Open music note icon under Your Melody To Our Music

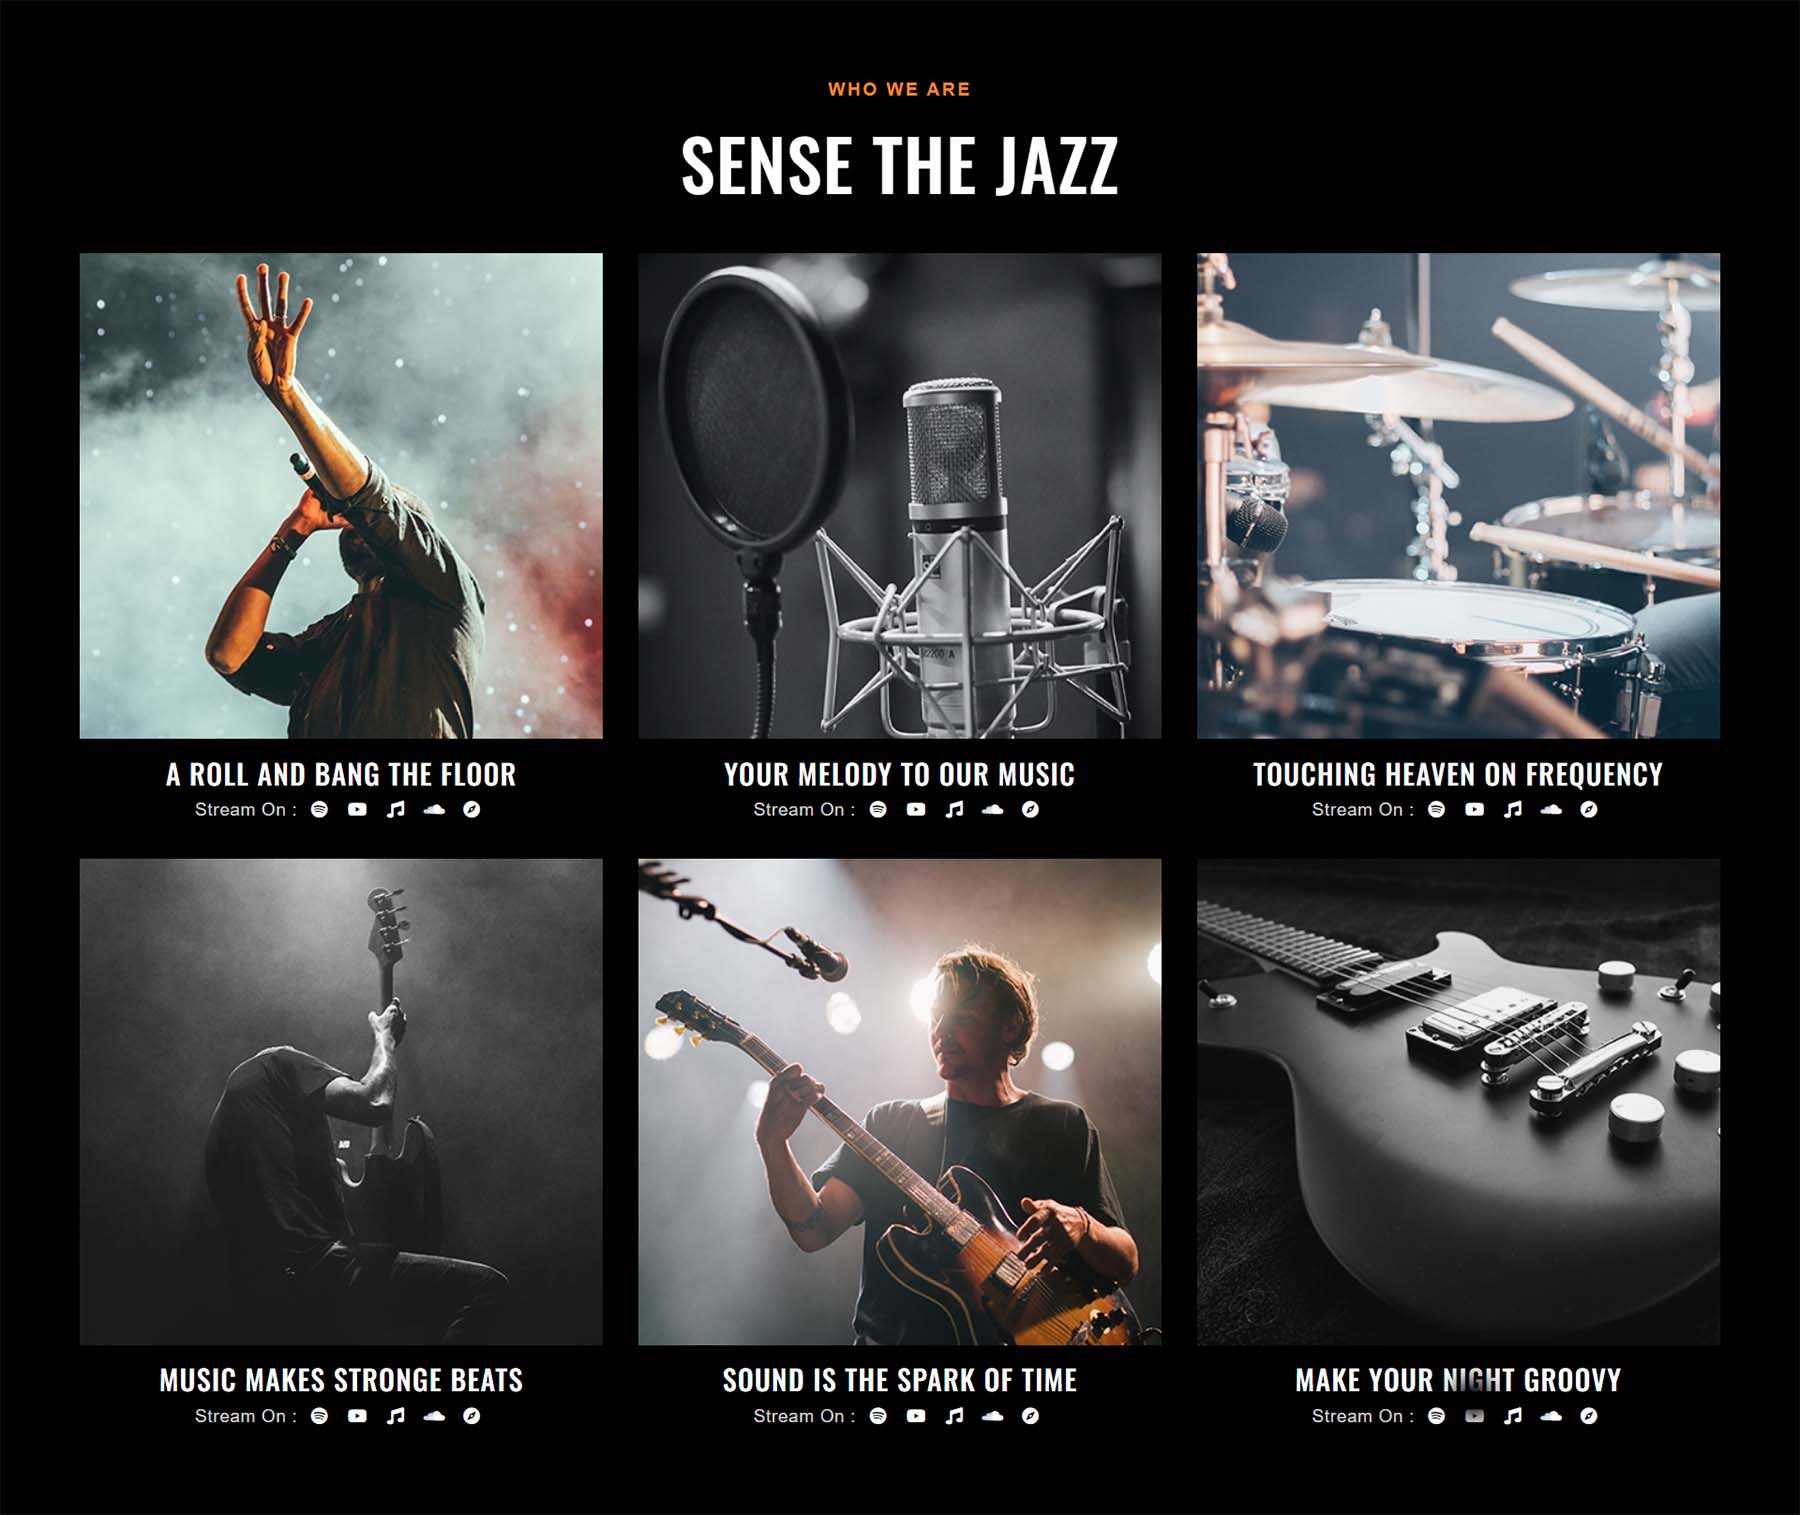click(x=955, y=810)
